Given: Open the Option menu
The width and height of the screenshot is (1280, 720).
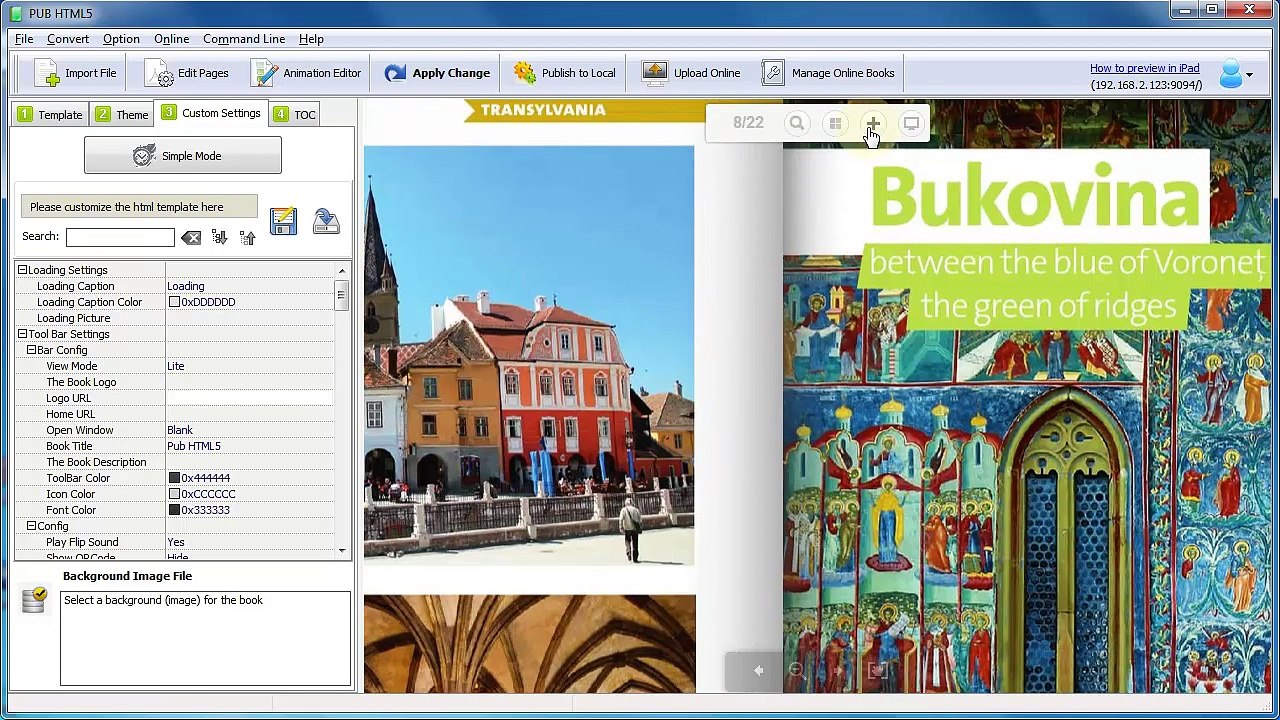Looking at the screenshot, I should (121, 39).
